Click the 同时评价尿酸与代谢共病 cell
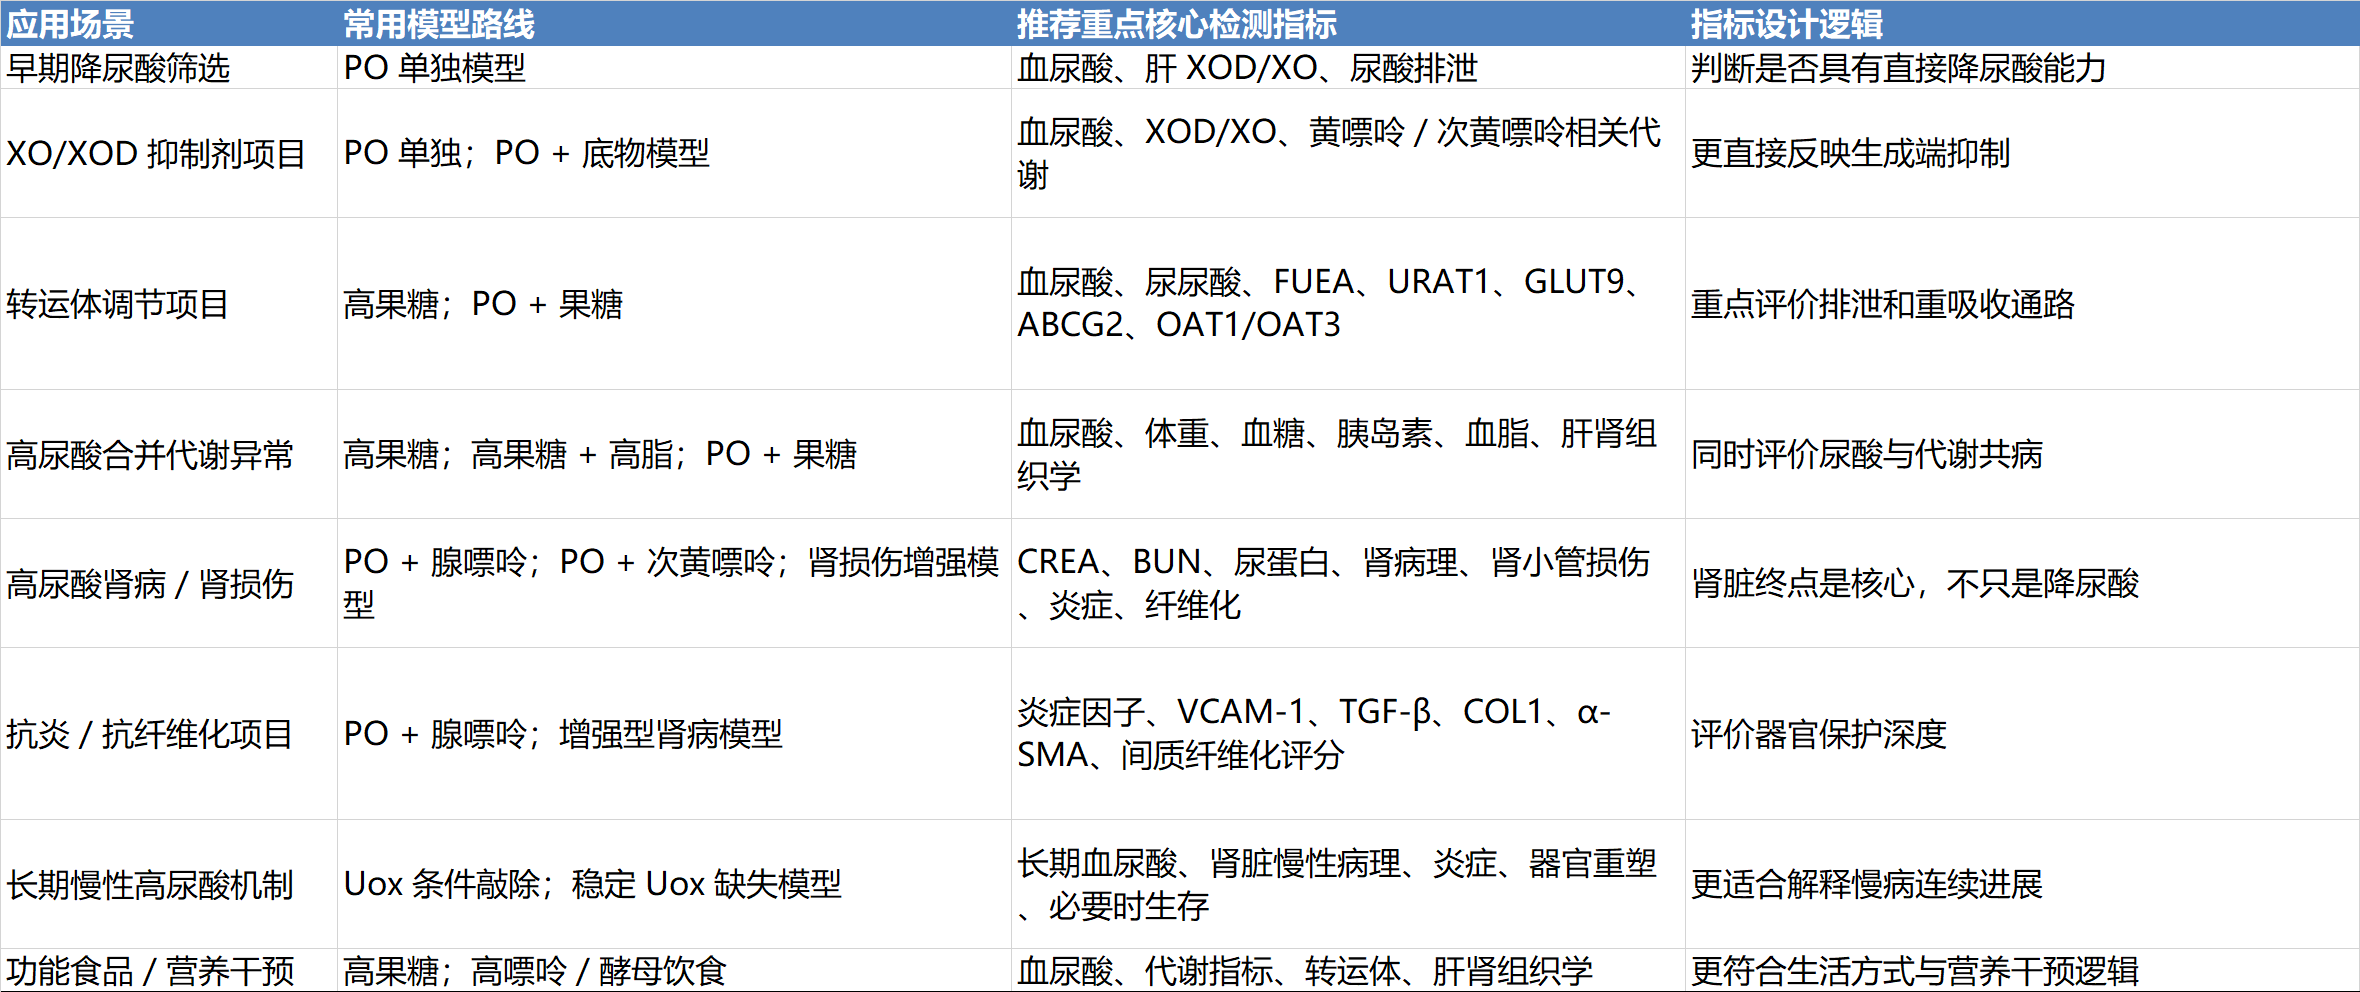The height and width of the screenshot is (992, 2360). pyautogui.click(x=1866, y=455)
